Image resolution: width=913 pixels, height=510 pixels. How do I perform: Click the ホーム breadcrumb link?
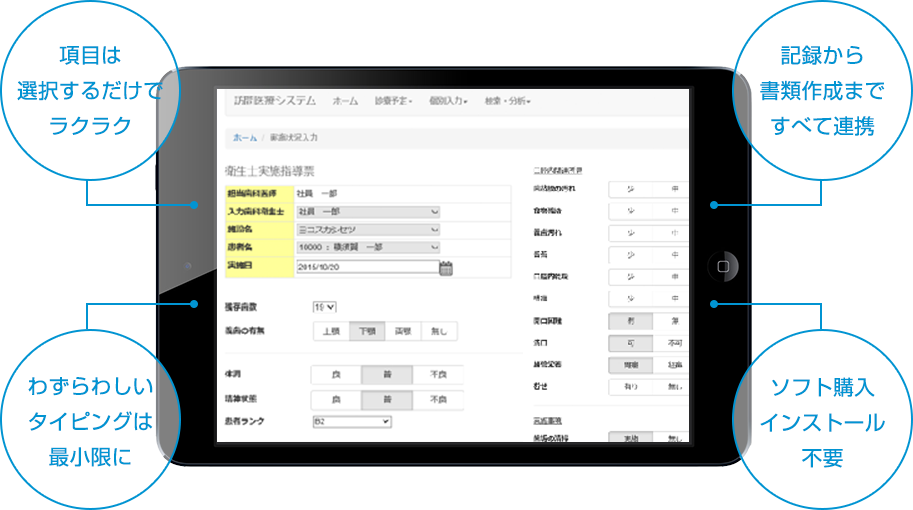245,137
